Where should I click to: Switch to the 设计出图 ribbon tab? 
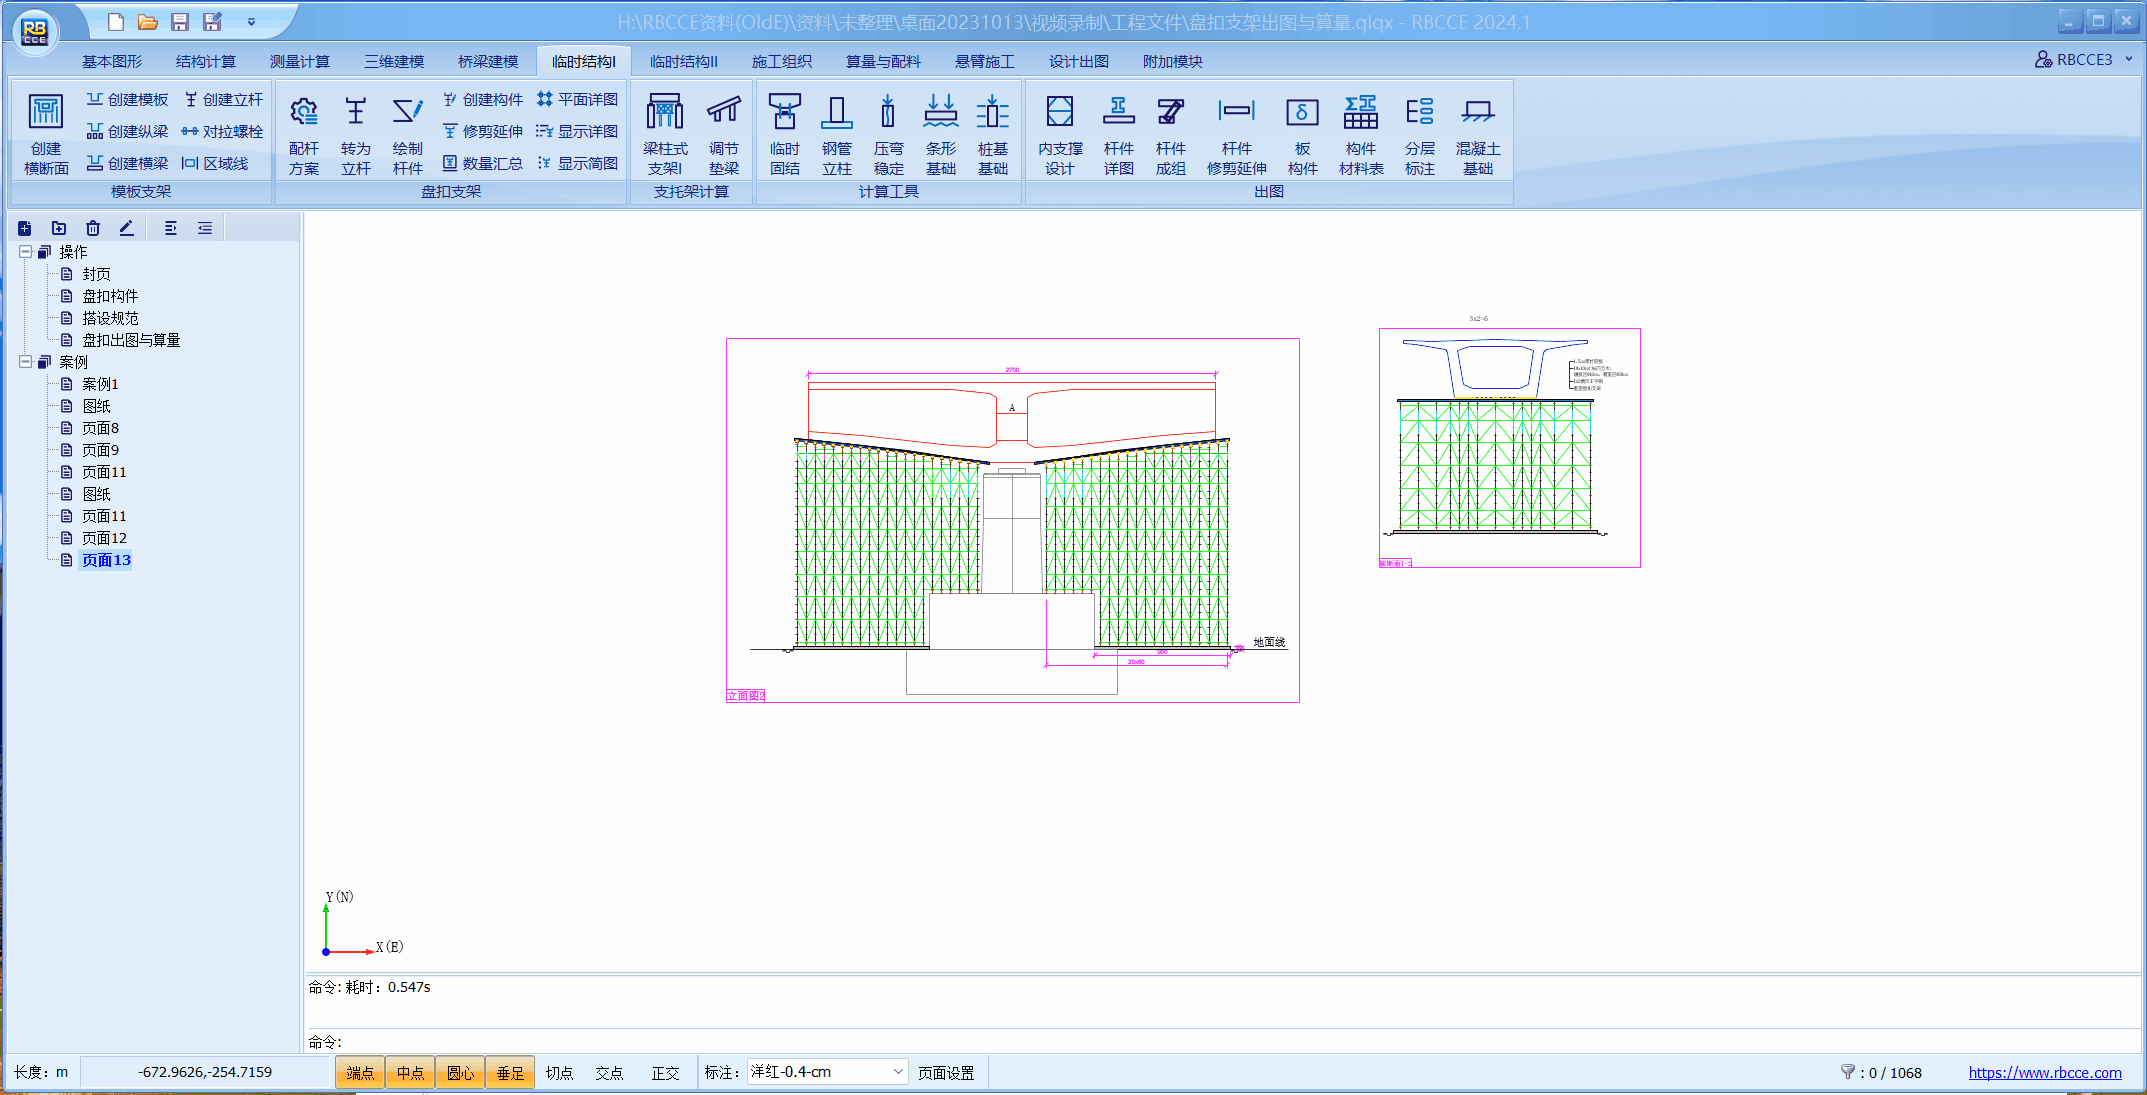click(x=1078, y=61)
